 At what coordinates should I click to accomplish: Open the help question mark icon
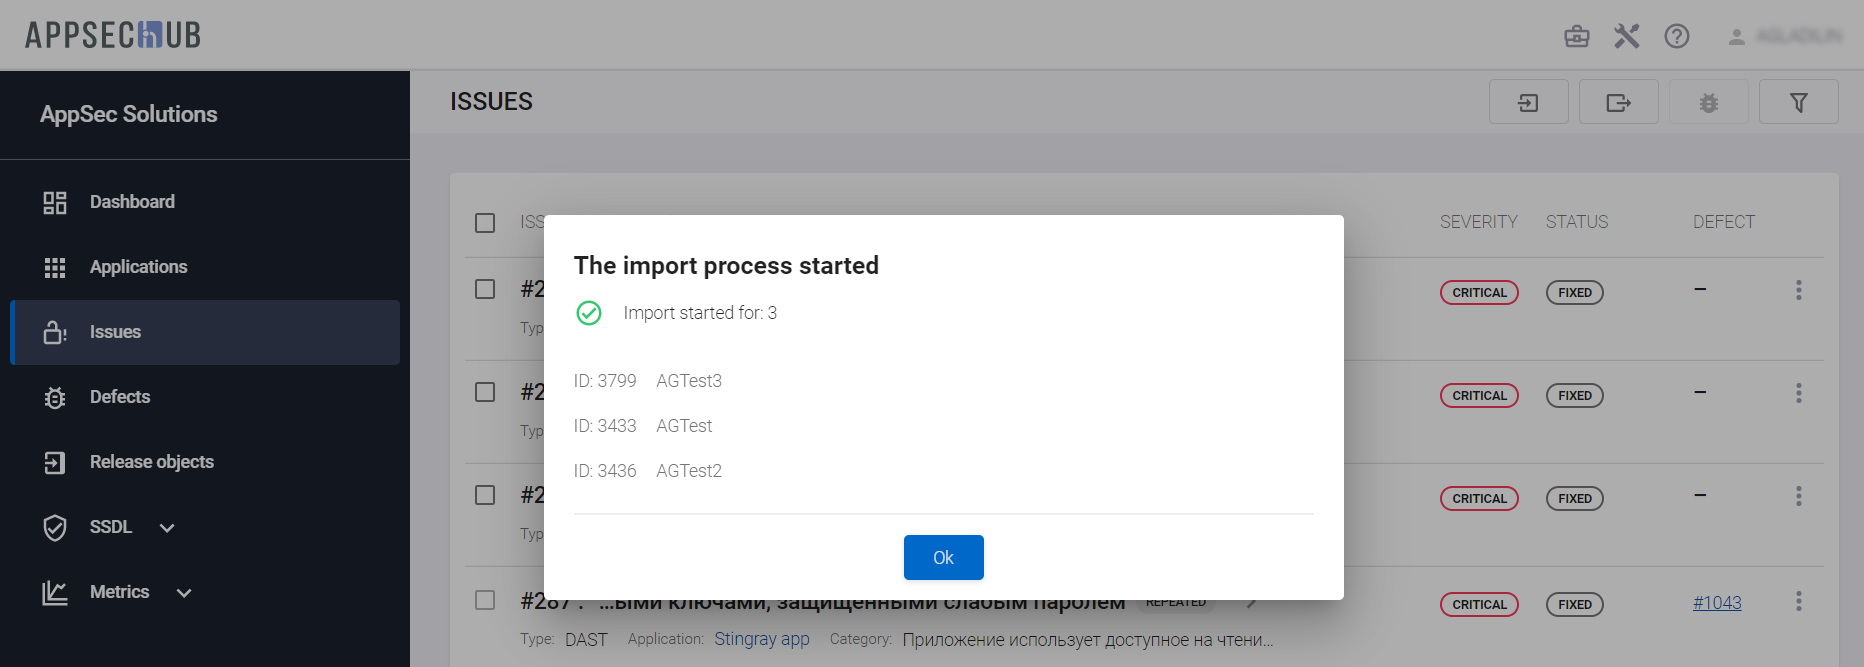pyautogui.click(x=1676, y=37)
